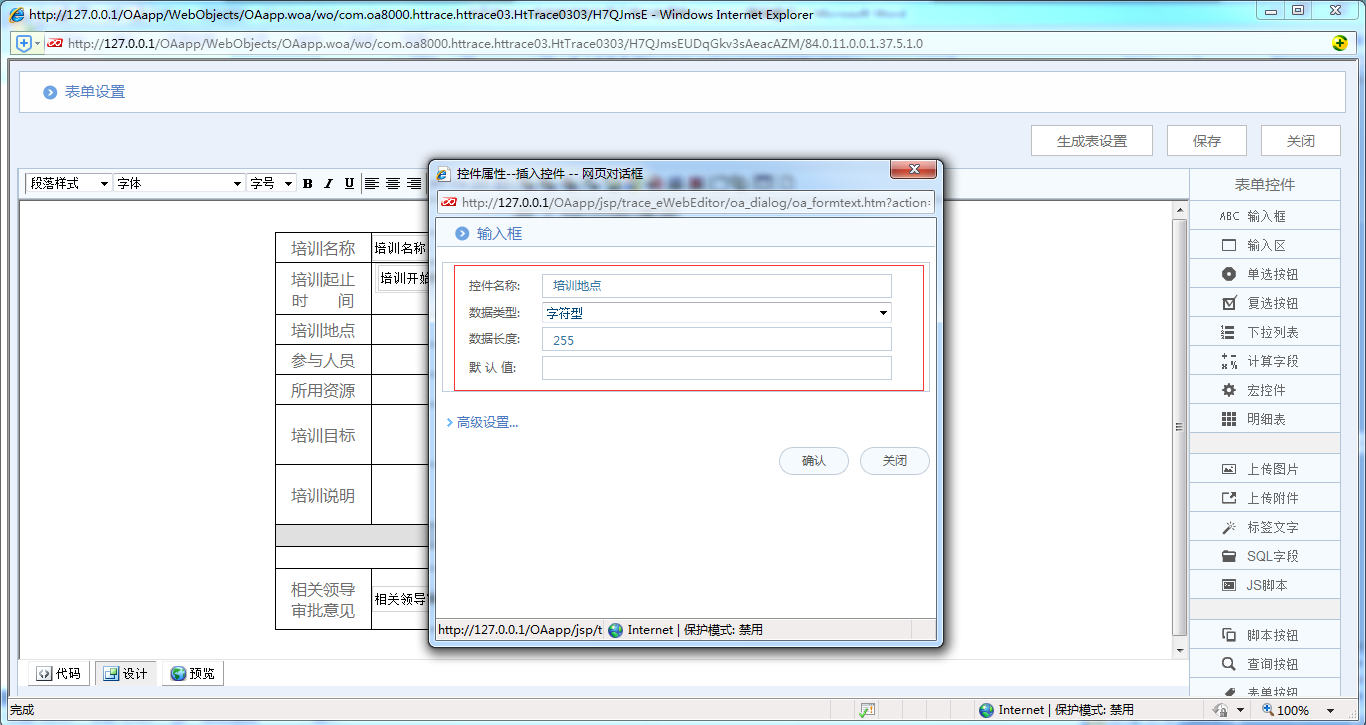Open the 数据类型 dropdown in the dialog
Viewport: 1366px width, 725px height.
pos(881,312)
